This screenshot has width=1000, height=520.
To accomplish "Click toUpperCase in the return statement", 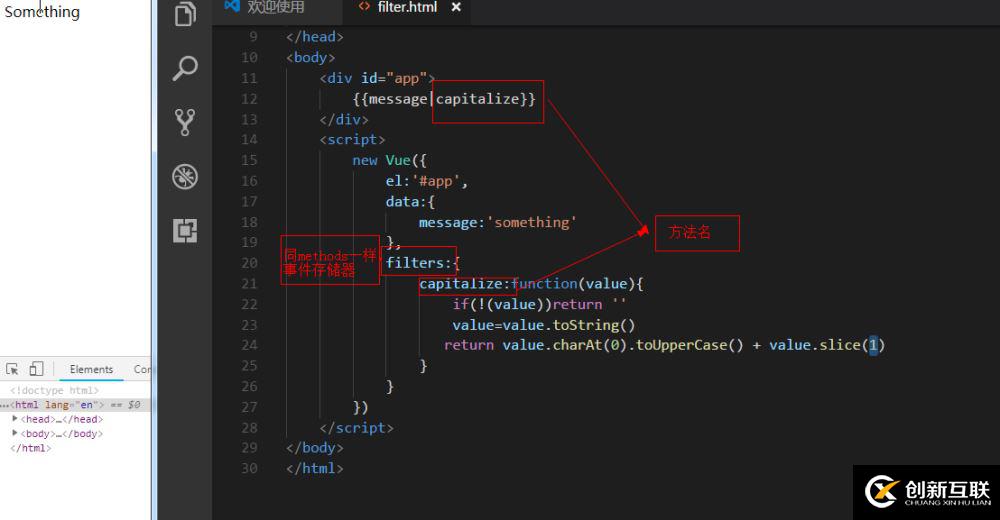I will (x=682, y=345).
